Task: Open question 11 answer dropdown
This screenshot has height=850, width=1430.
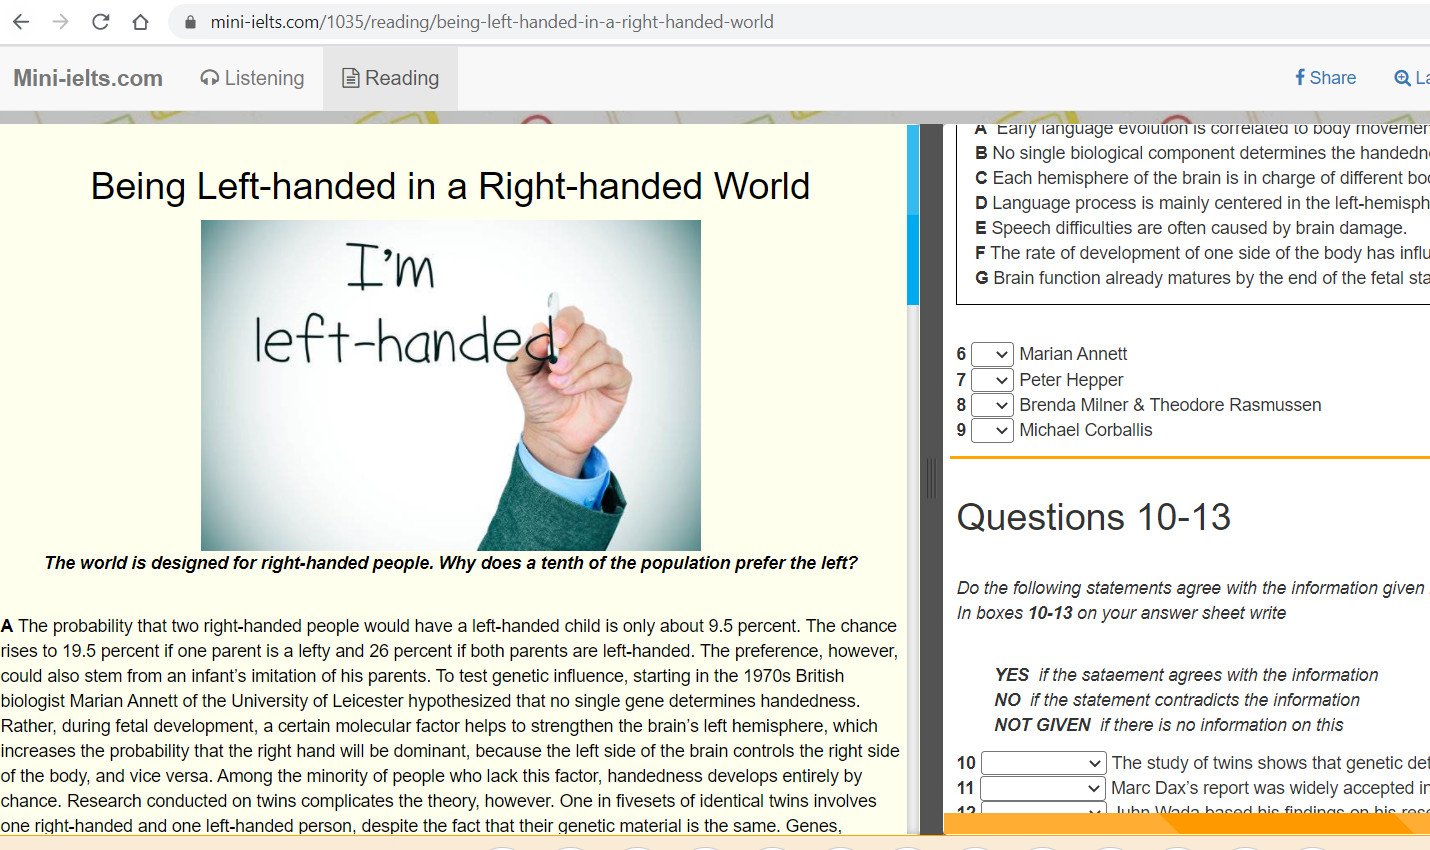Action: pos(1043,788)
